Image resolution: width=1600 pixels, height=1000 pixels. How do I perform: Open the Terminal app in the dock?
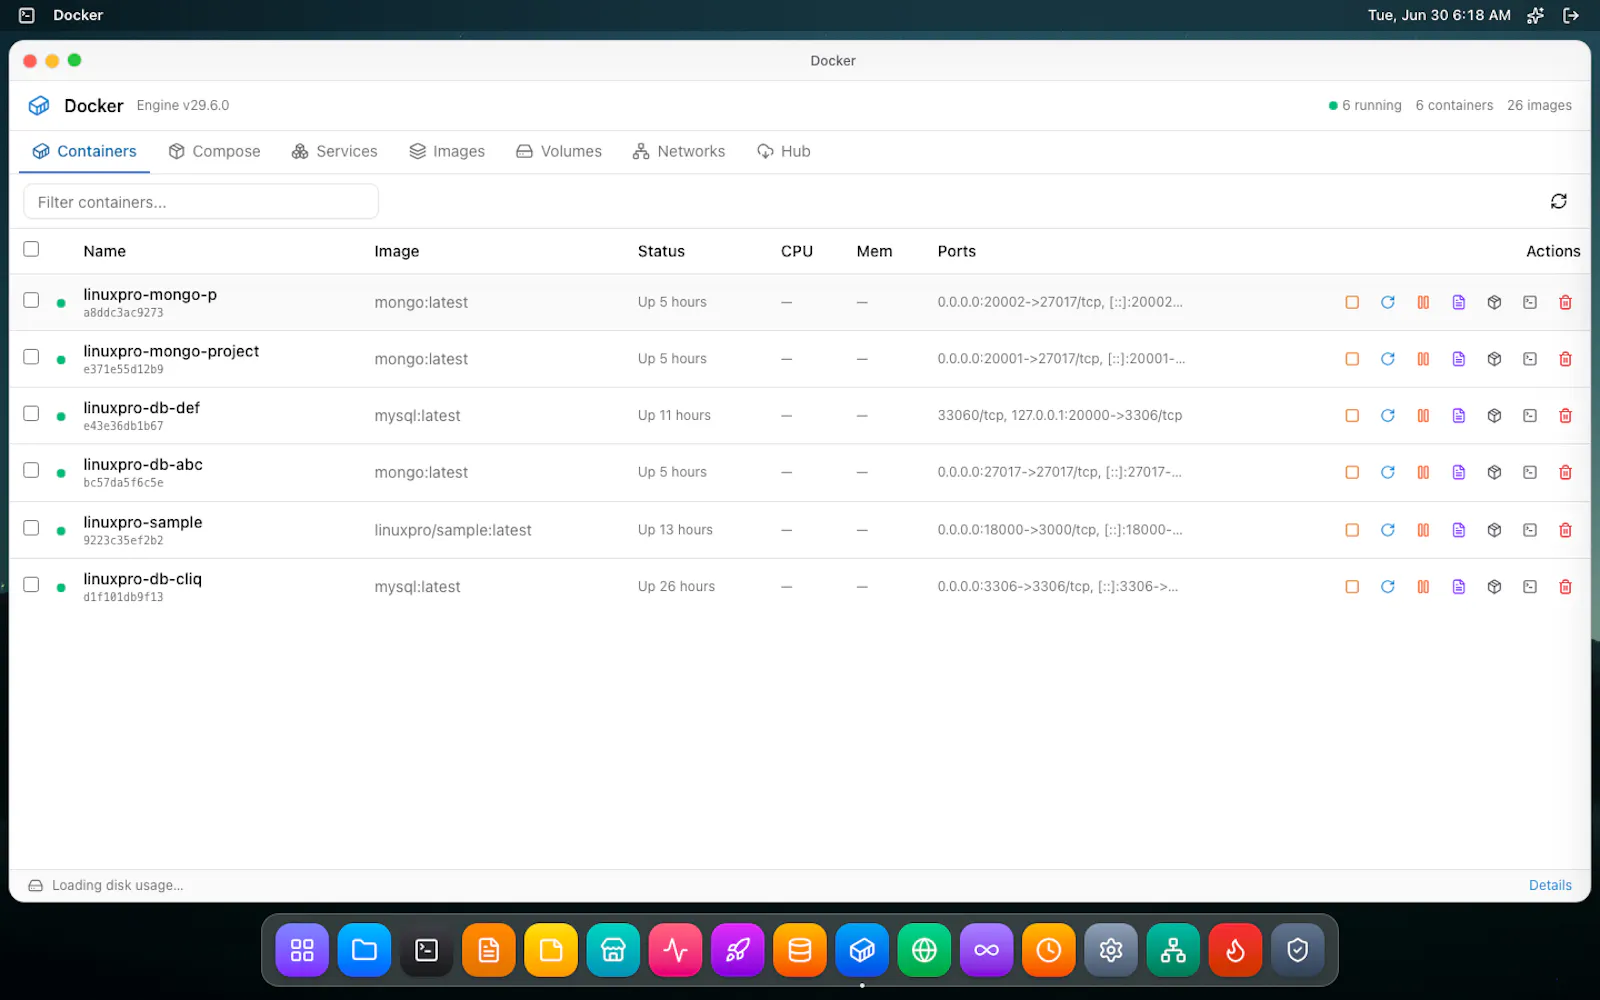point(427,950)
